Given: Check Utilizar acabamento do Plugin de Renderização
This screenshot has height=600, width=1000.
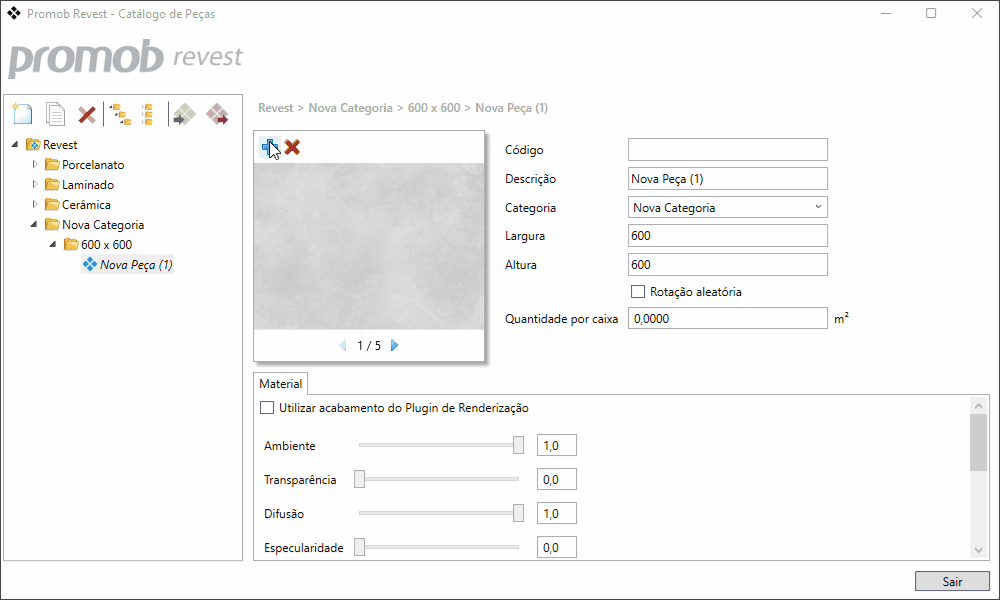Looking at the screenshot, I should click(x=267, y=408).
